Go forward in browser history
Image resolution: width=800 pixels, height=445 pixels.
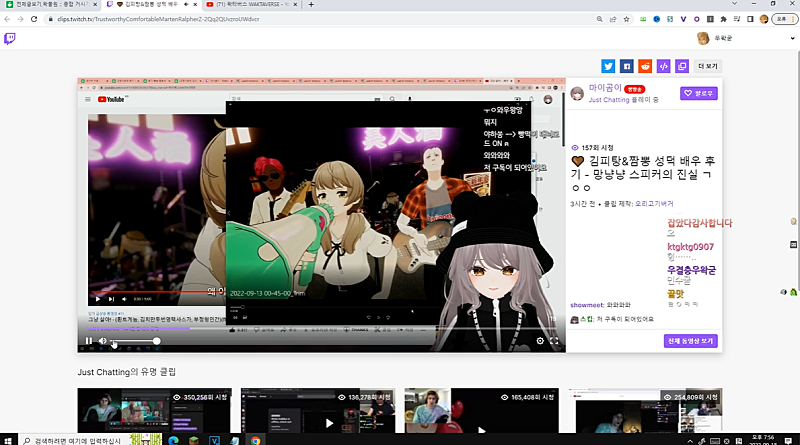pos(20,19)
